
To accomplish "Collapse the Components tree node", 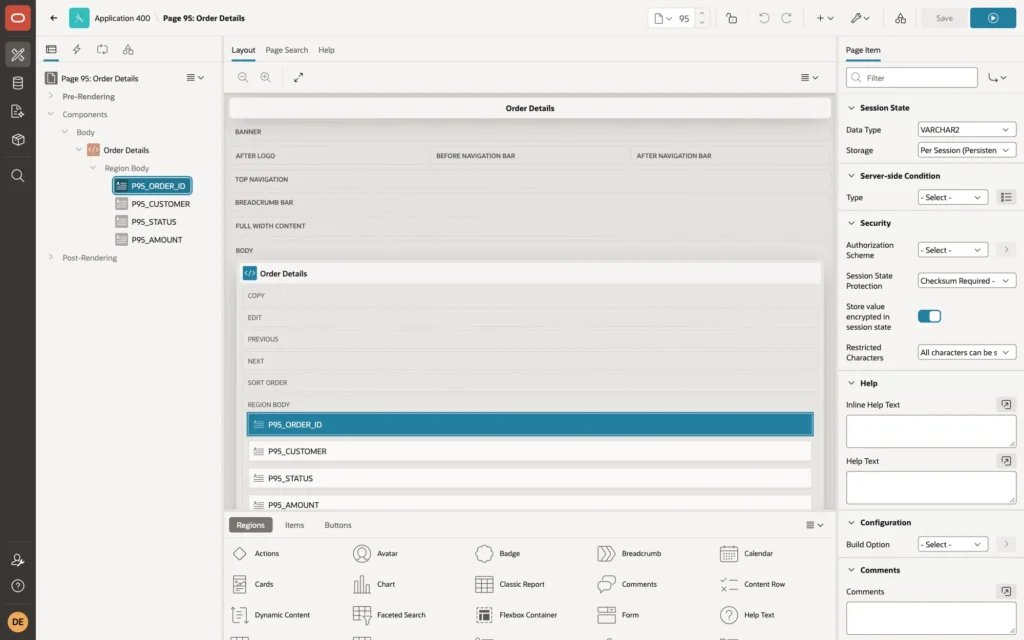I will tap(50, 114).
